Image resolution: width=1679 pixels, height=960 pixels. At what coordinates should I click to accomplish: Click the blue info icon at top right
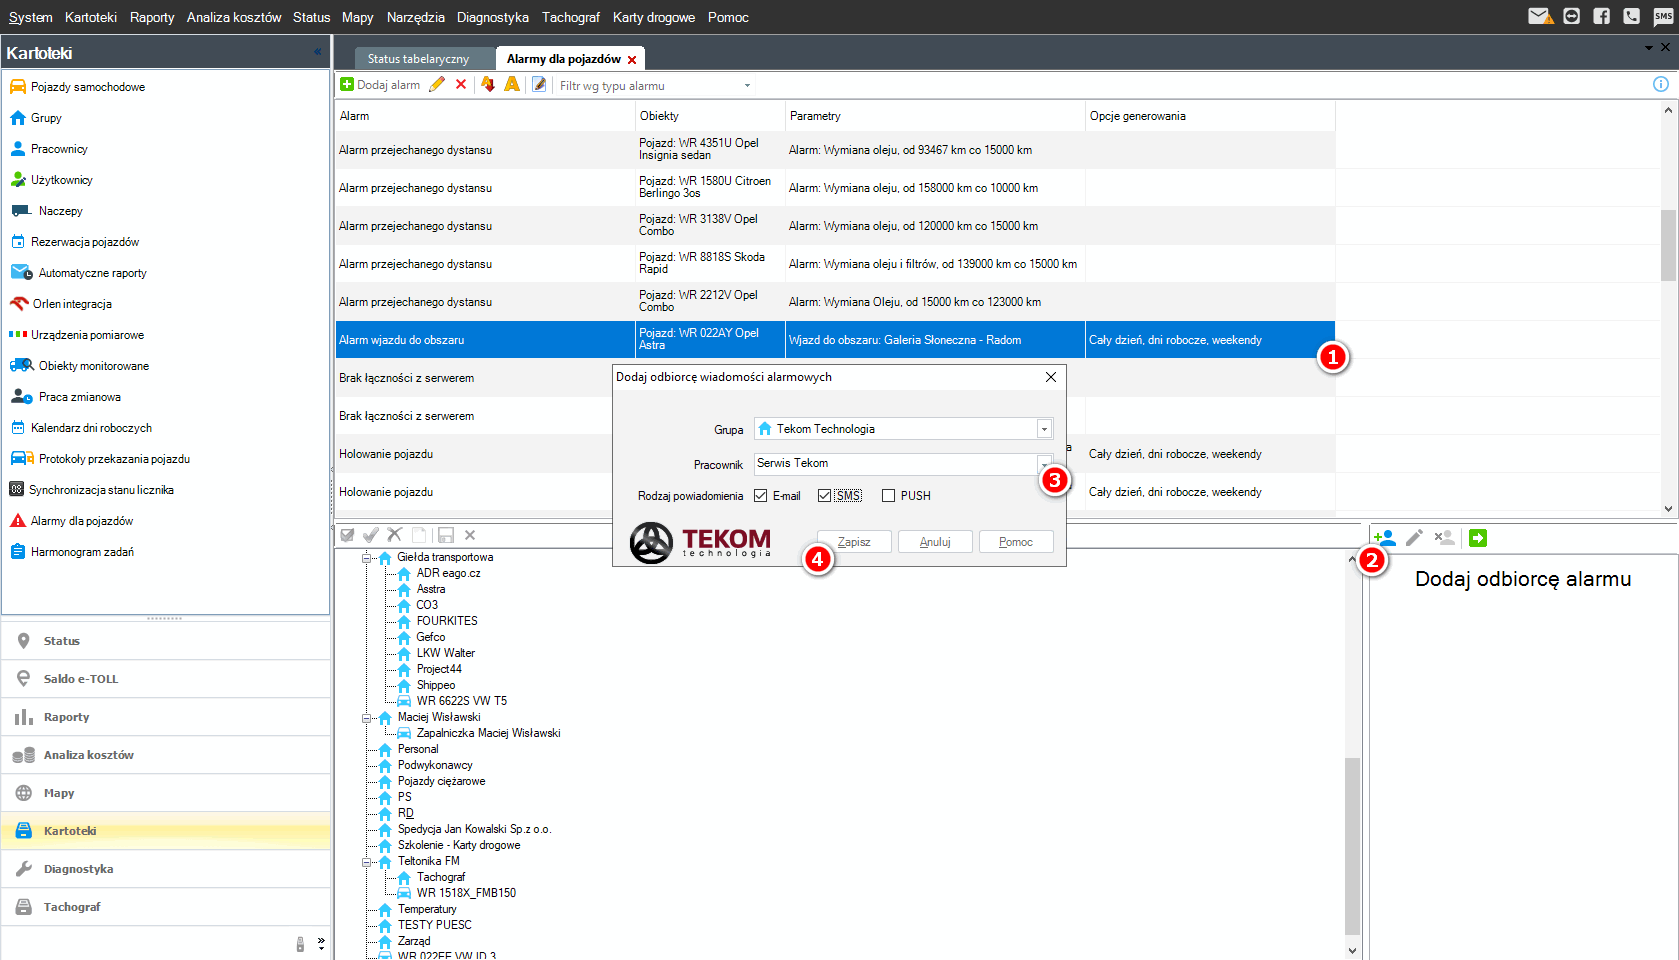coord(1661,84)
